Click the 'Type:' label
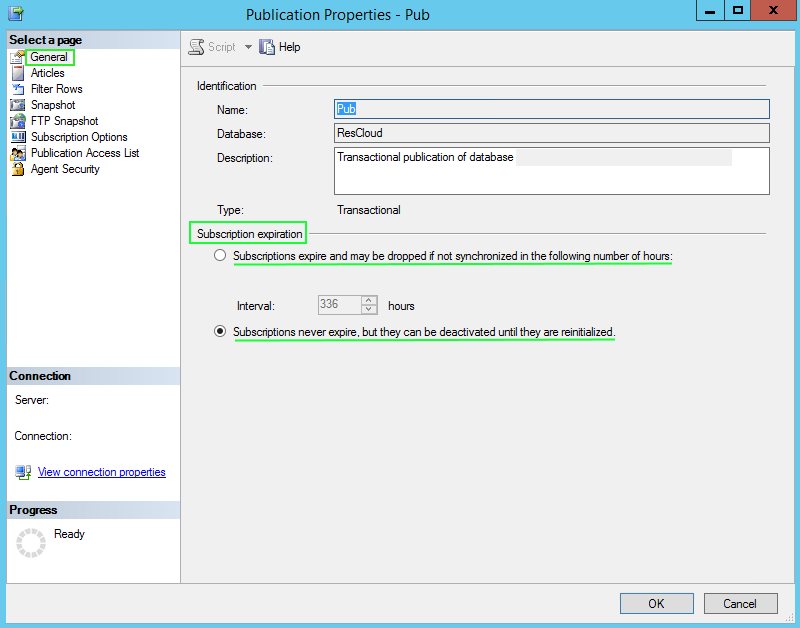800x628 pixels. (230, 210)
